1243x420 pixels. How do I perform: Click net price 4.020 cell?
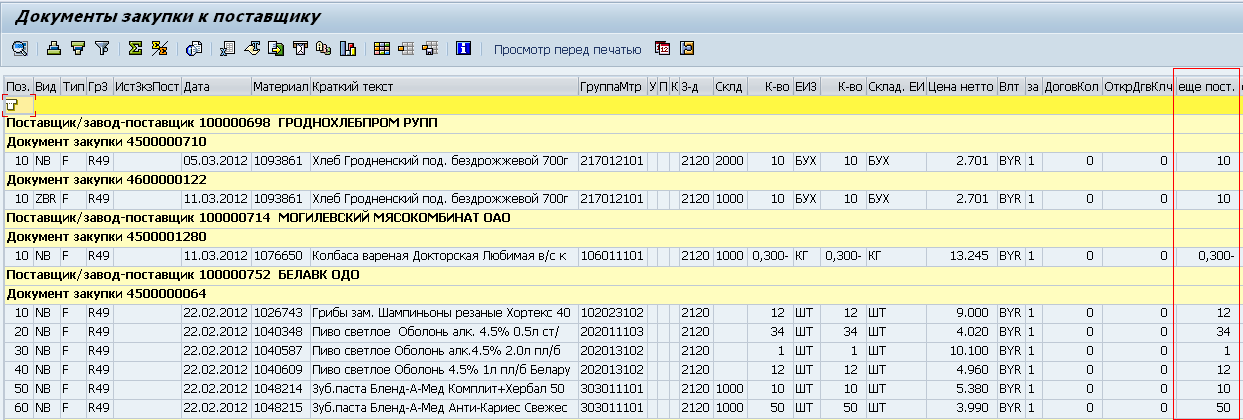click(x=960, y=332)
